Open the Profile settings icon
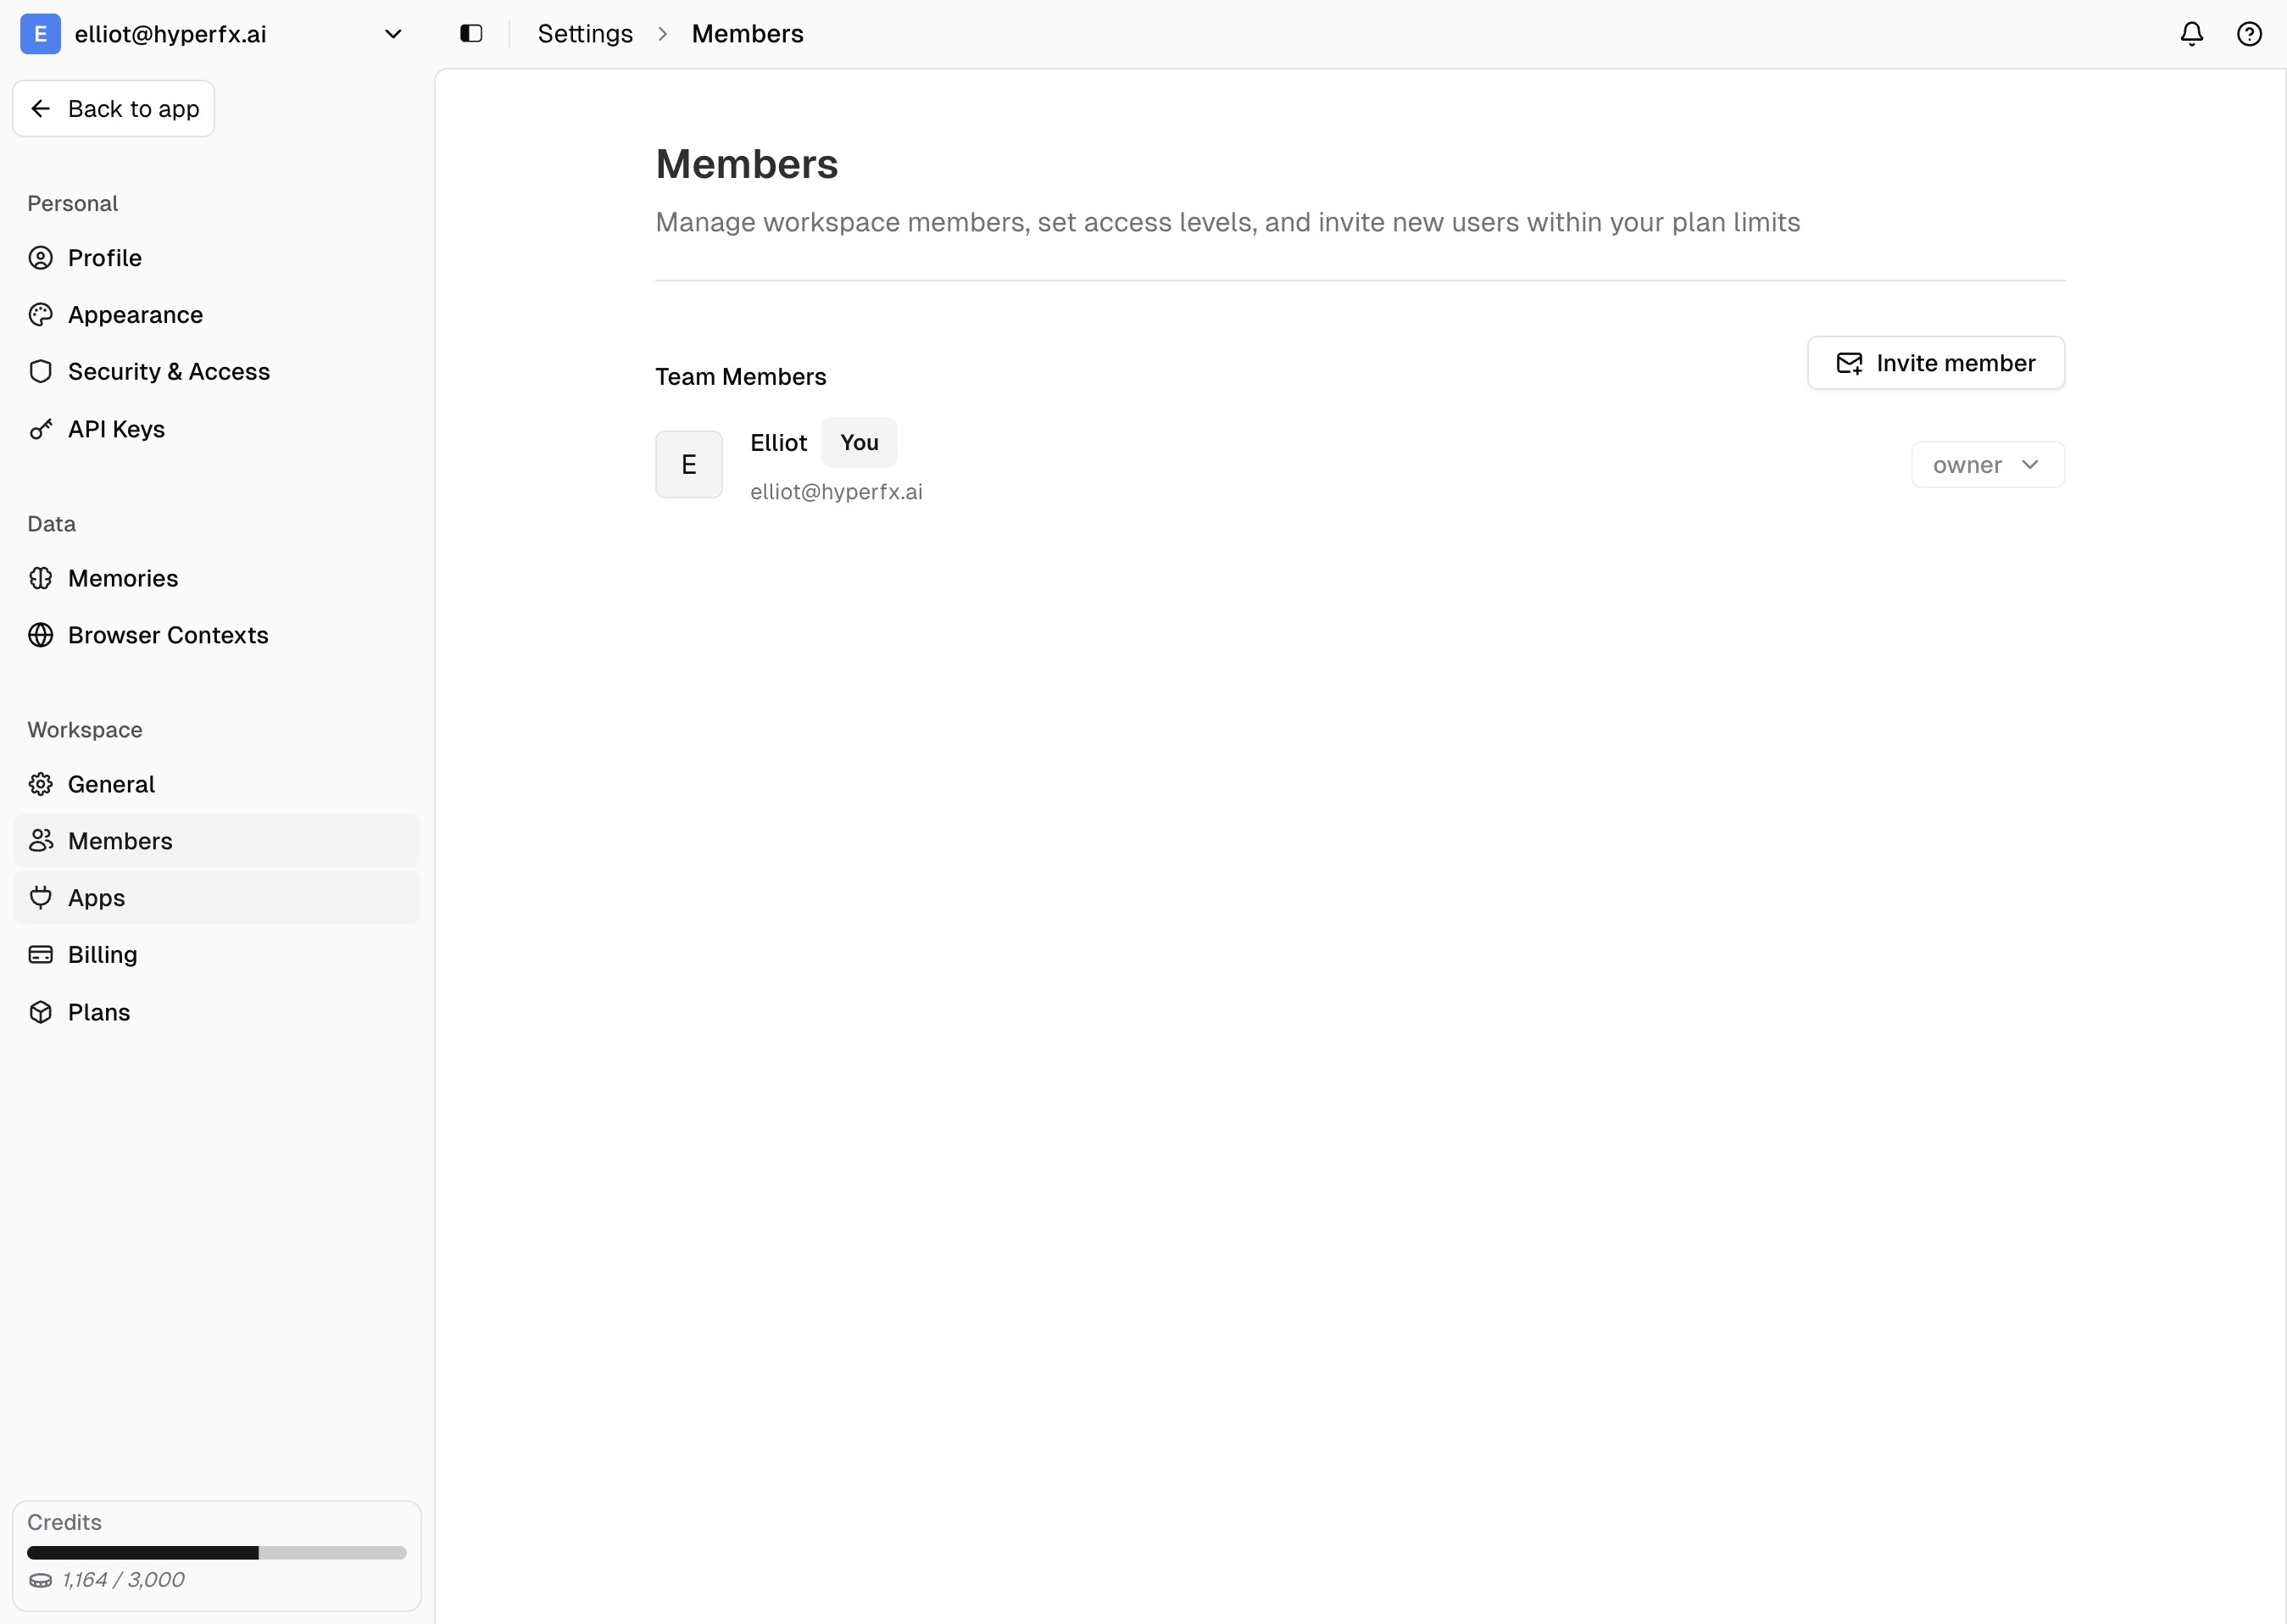This screenshot has height=1624, width=2287. tap(40, 257)
